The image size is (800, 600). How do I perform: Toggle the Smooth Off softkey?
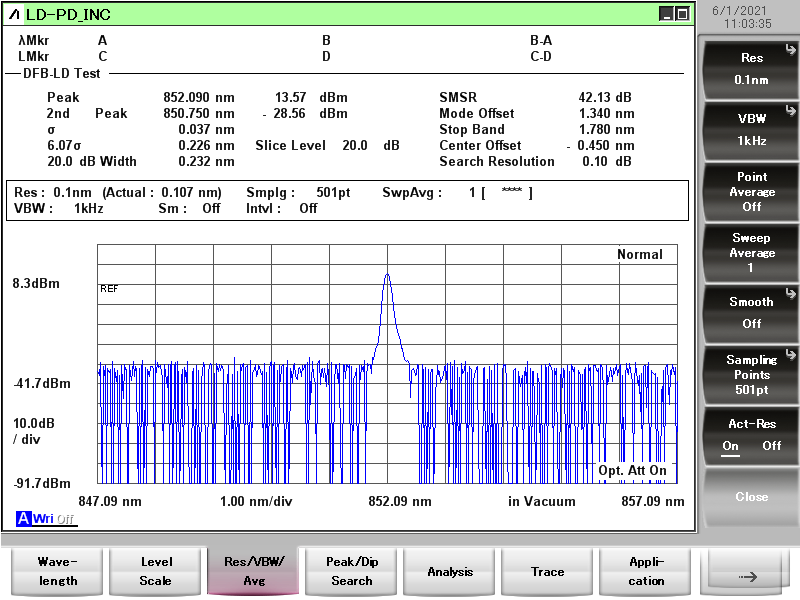(751, 312)
